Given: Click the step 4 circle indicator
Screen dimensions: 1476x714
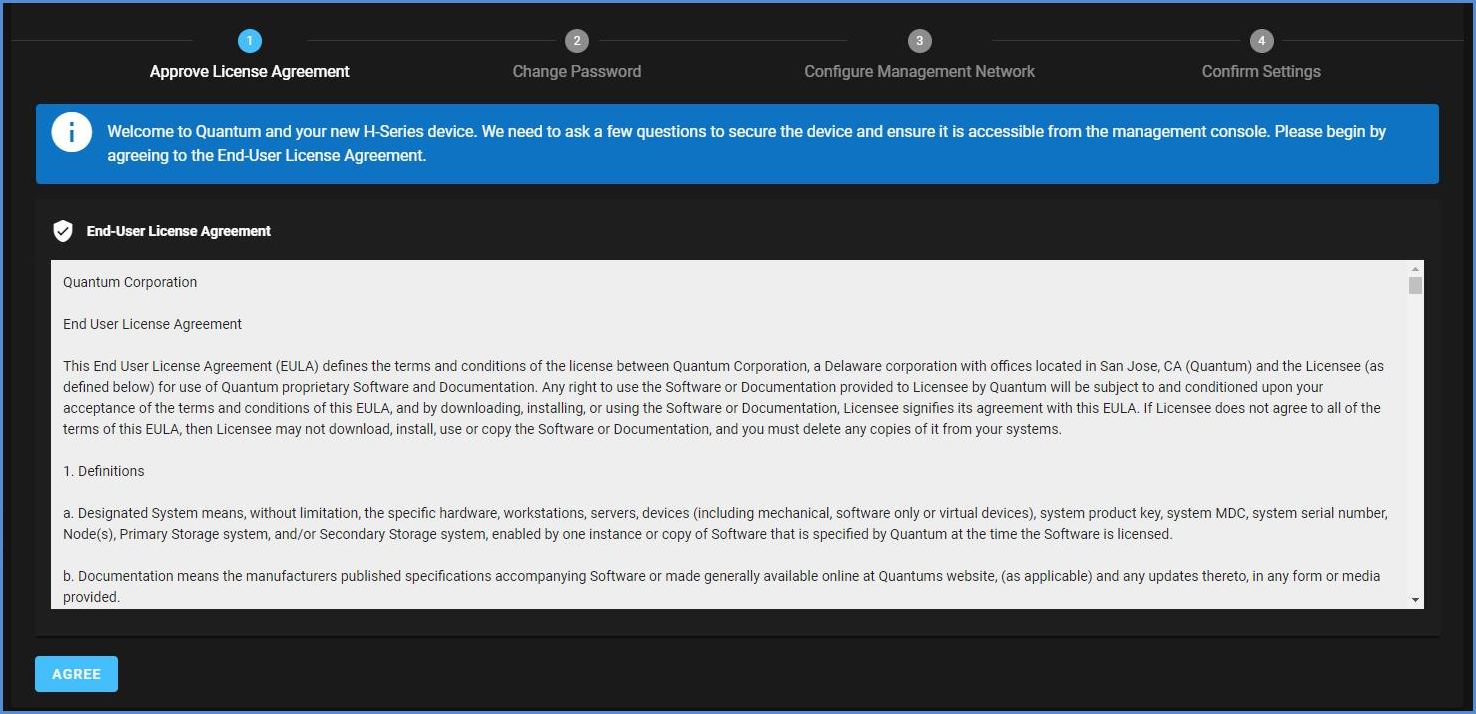Looking at the screenshot, I should point(1261,41).
